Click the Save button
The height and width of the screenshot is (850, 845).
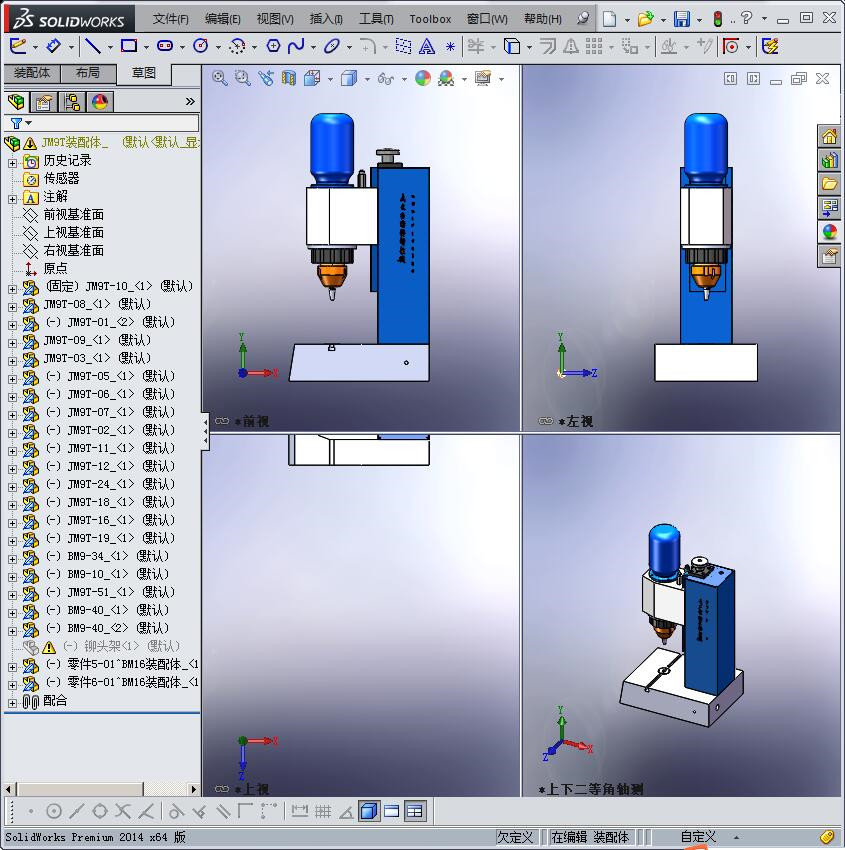click(681, 19)
